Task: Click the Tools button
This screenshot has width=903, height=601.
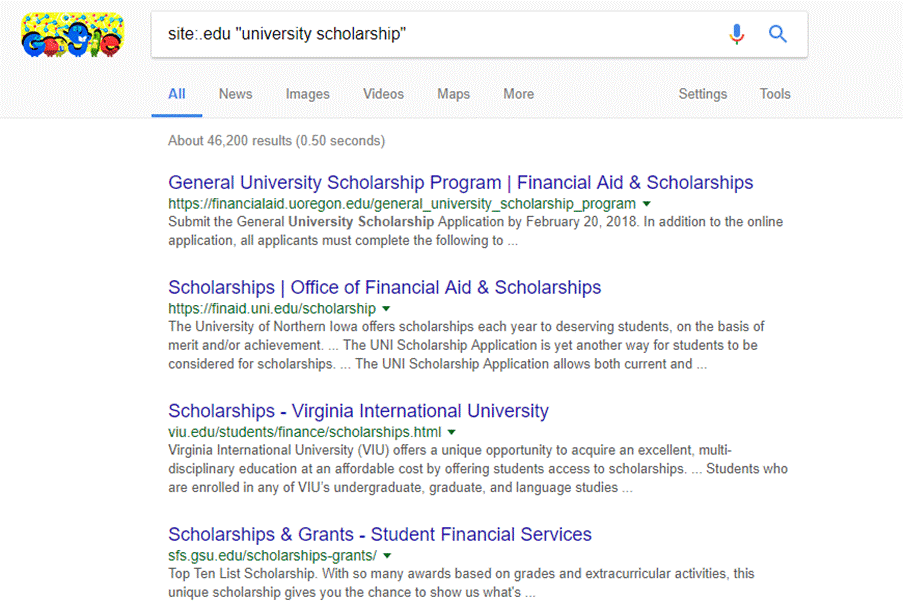Action: pos(775,94)
